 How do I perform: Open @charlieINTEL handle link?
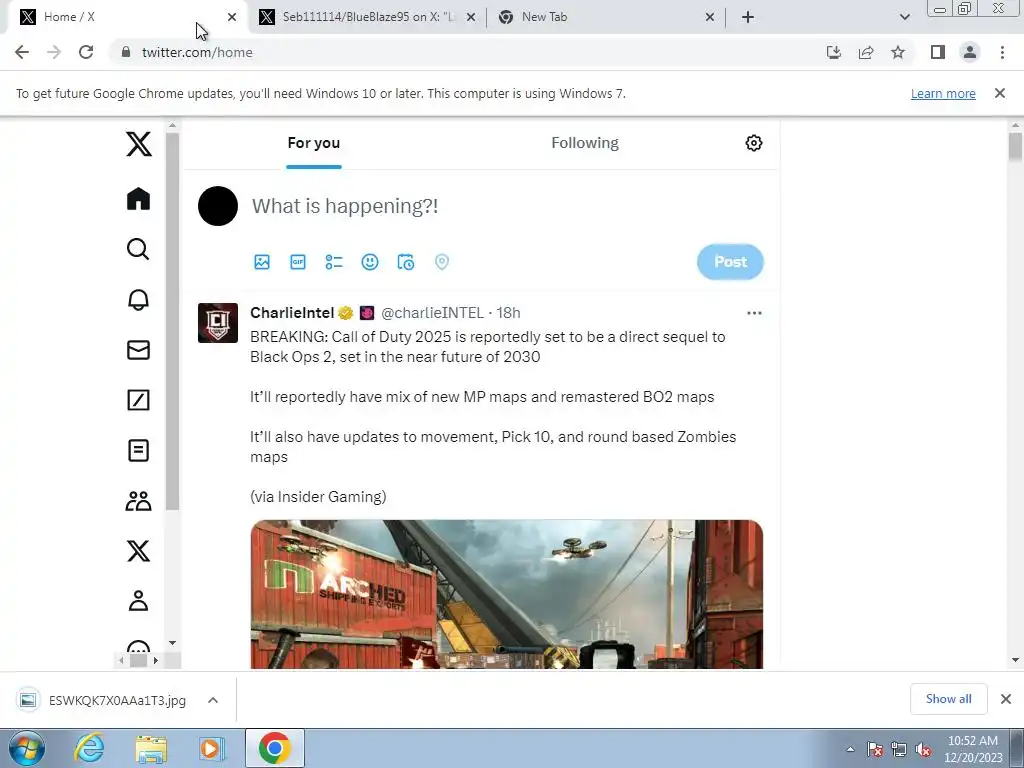[432, 313]
